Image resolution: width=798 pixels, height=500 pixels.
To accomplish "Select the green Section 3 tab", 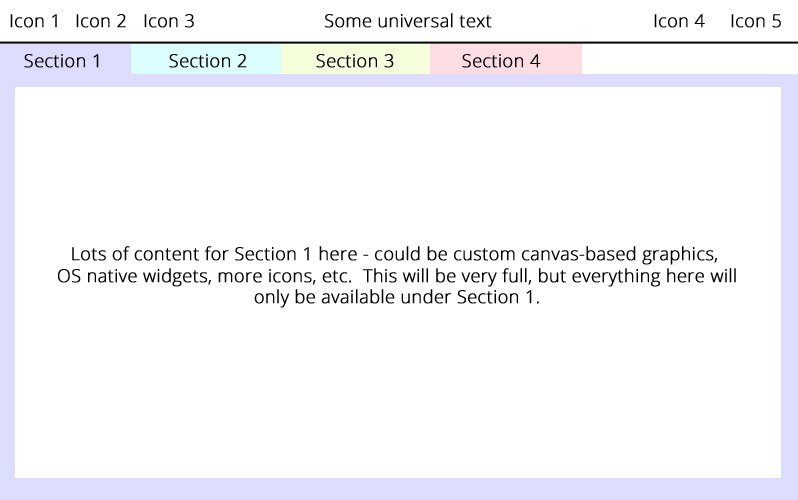I will pyautogui.click(x=354, y=61).
